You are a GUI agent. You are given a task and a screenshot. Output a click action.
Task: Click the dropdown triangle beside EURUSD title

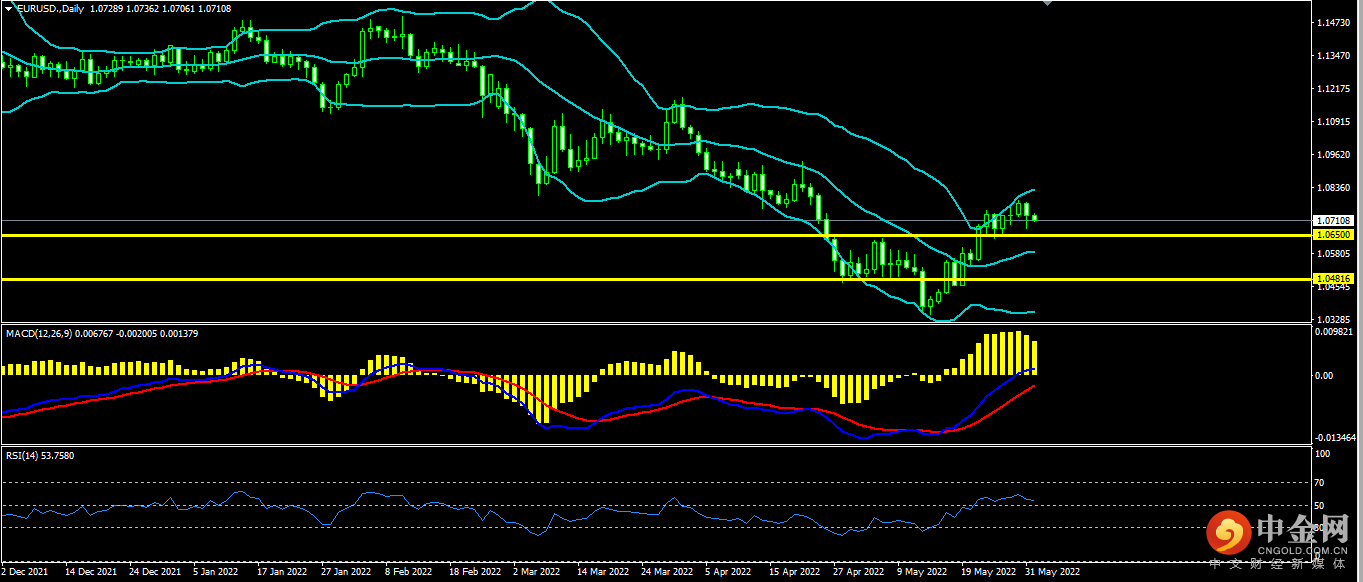[7, 8]
